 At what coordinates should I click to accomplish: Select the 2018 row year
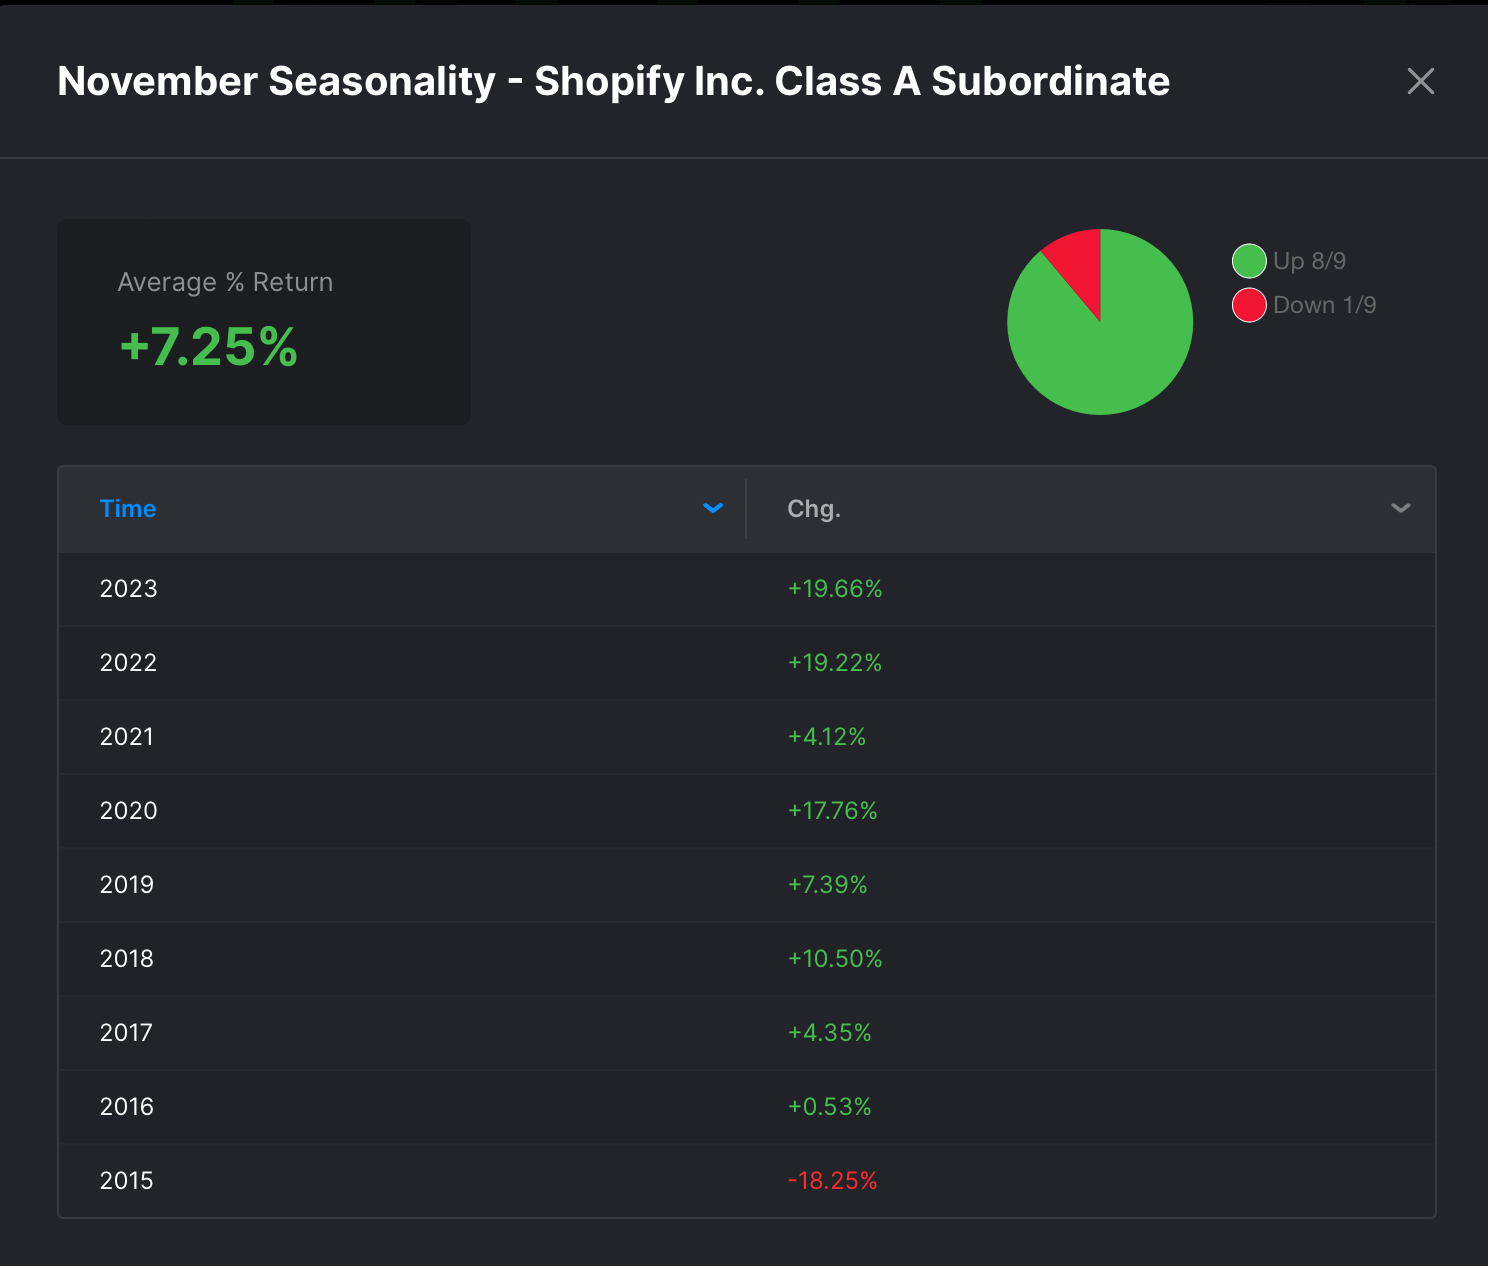point(127,959)
